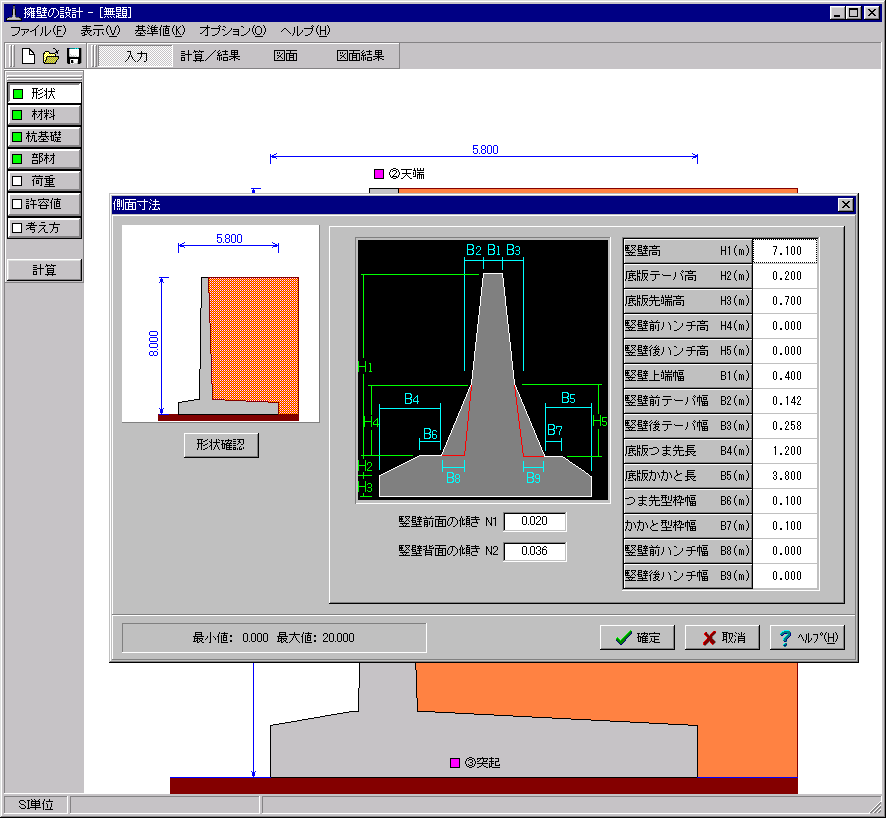Click the Save floppy disk icon

point(73,56)
